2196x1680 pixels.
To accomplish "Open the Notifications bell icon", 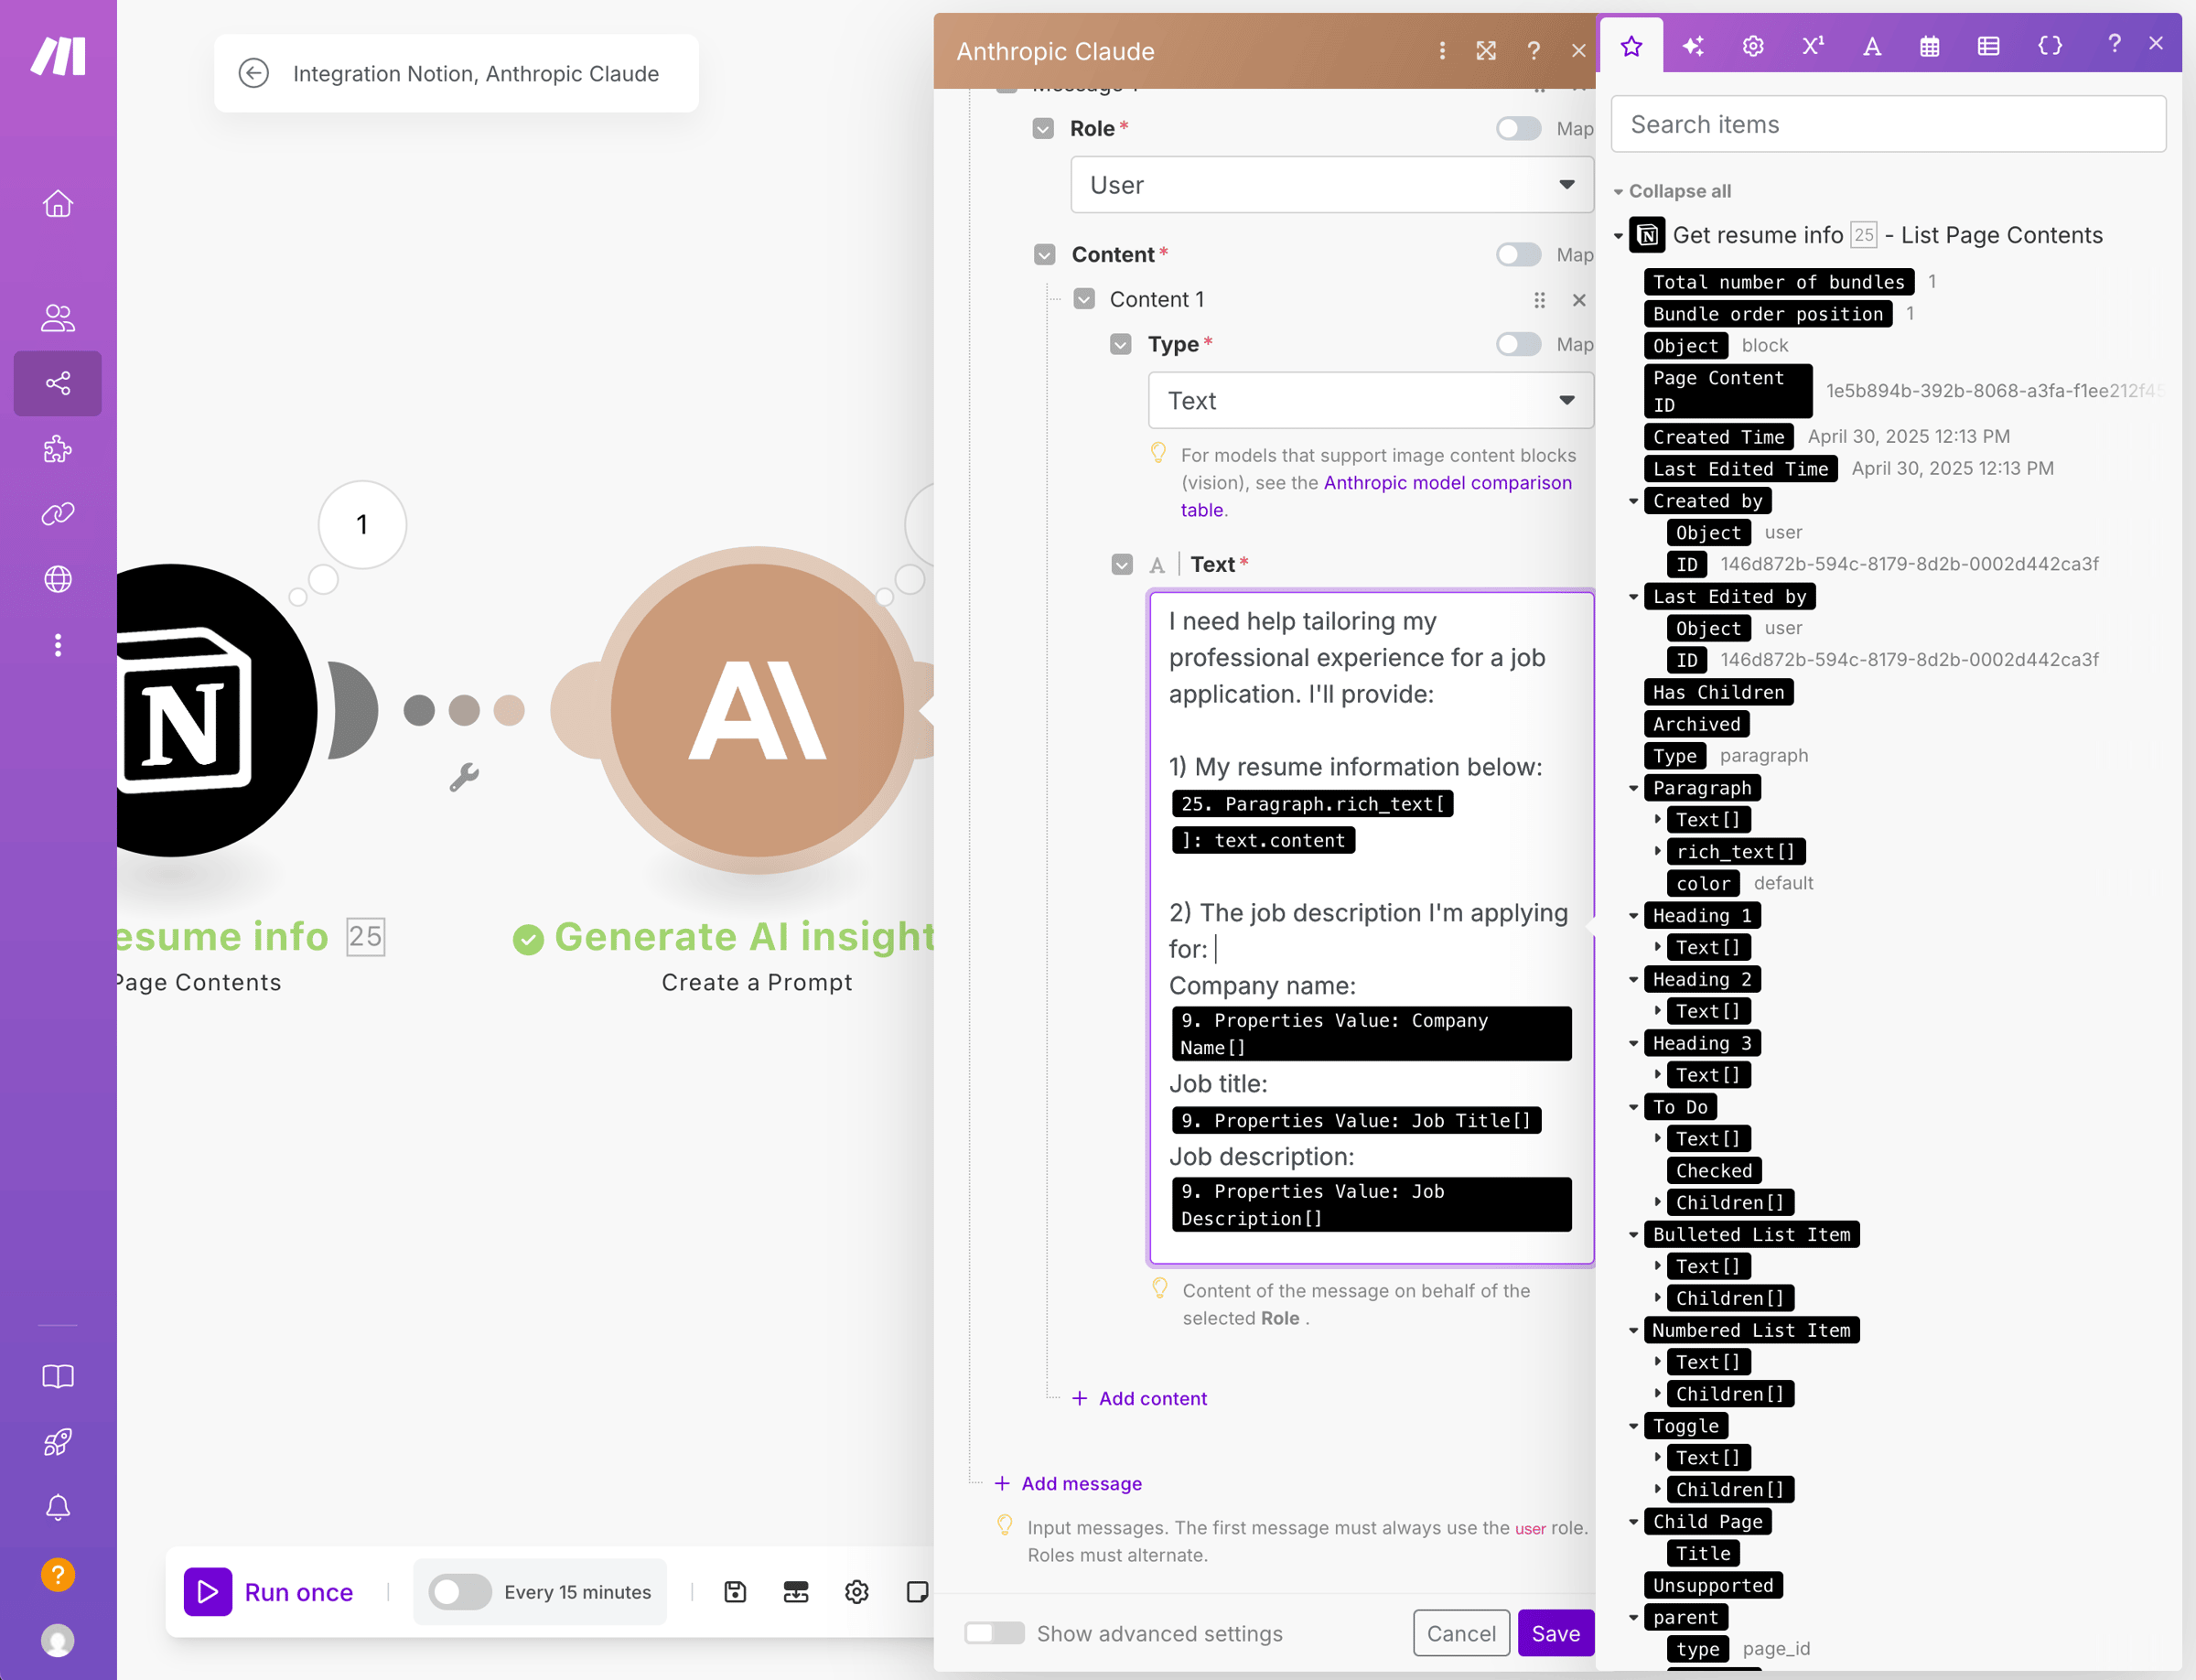I will click(x=58, y=1507).
